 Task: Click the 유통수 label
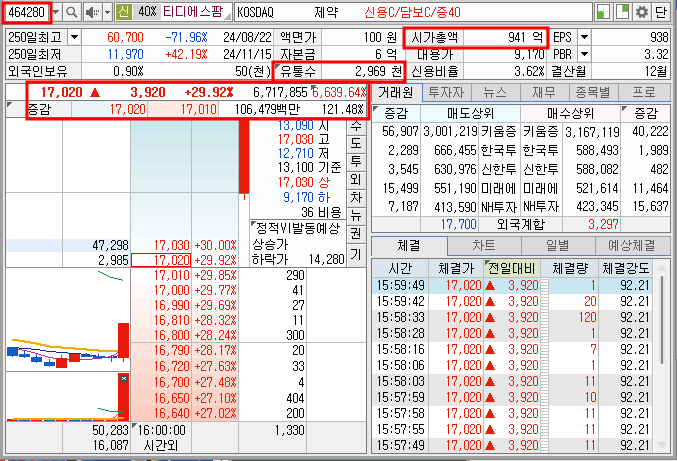tap(297, 71)
